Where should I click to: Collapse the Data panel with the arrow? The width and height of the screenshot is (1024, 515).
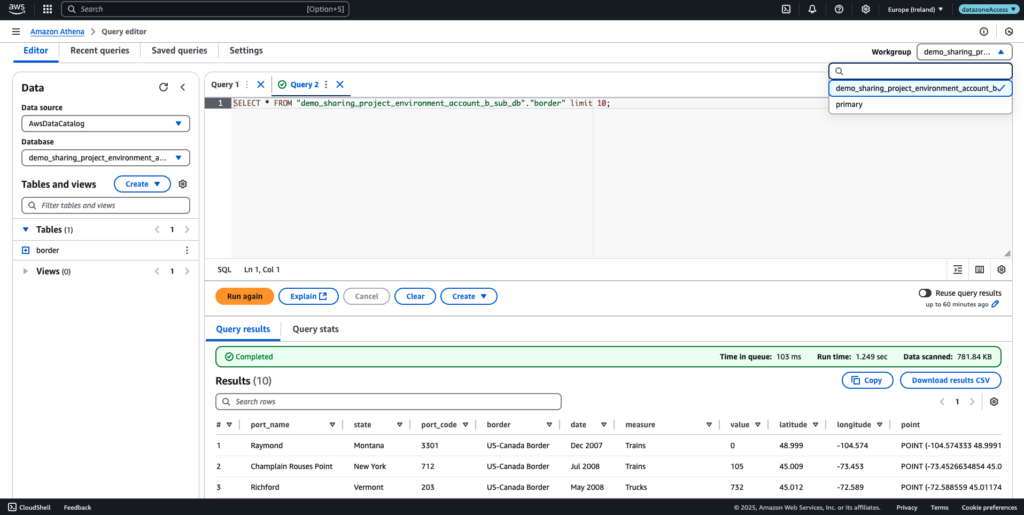183,87
